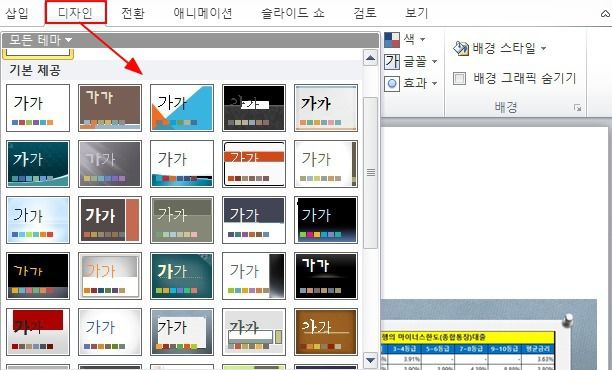Screen dimensions: 612x370
Task: Select the teal theme with dotted line
Action: pos(182,276)
